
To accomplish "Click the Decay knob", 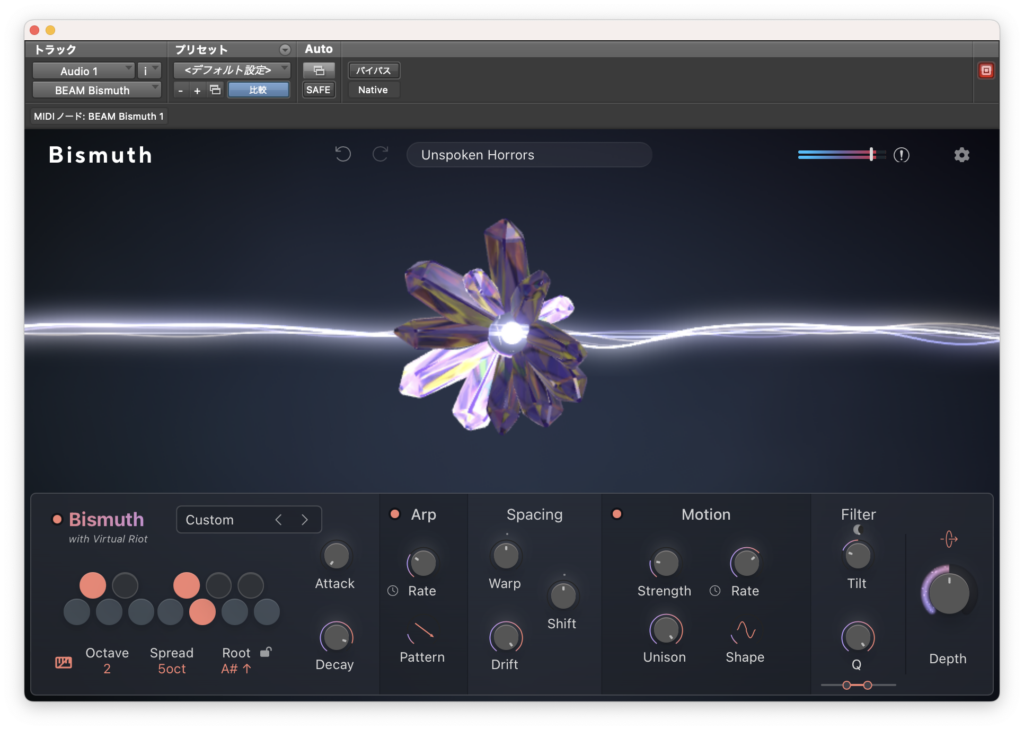I will (336, 637).
